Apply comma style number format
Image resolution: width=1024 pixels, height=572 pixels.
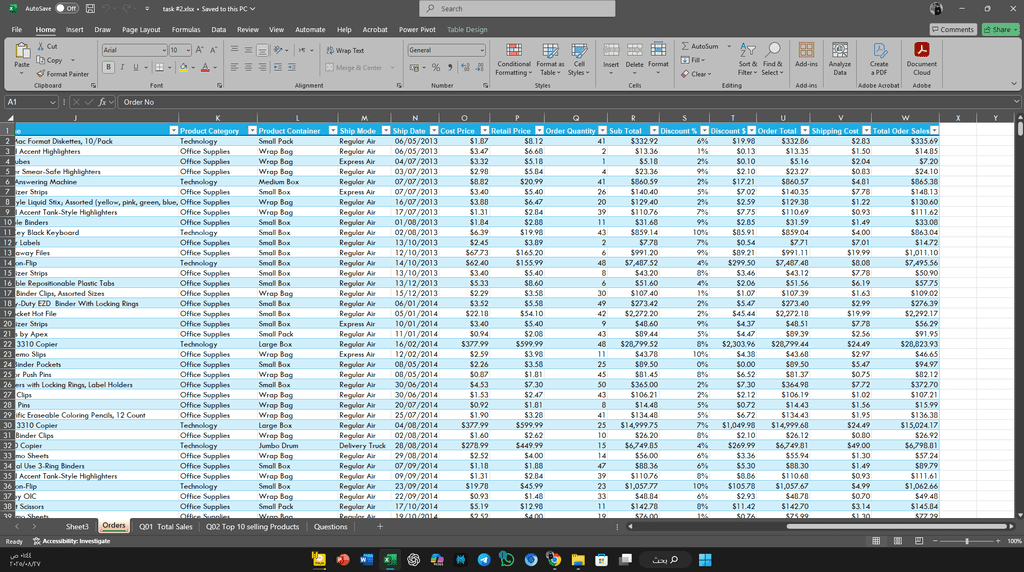pos(450,67)
